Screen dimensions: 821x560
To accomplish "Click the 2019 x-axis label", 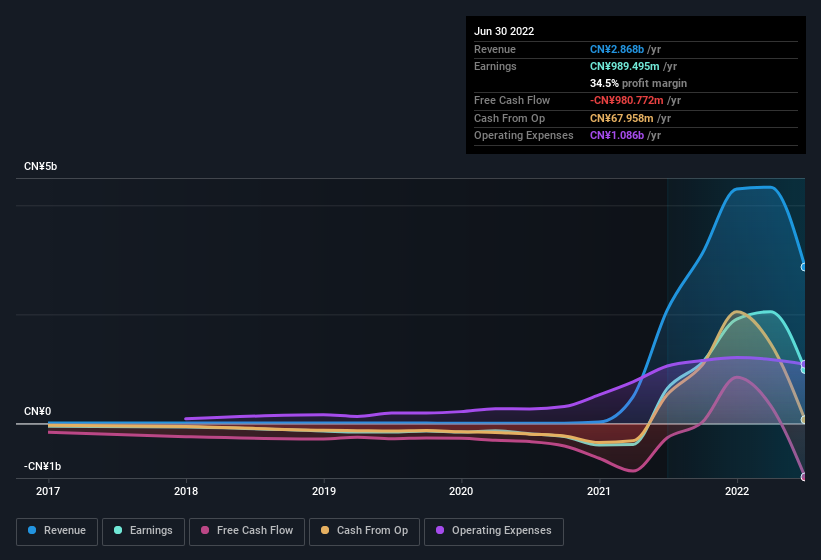I will pos(324,491).
